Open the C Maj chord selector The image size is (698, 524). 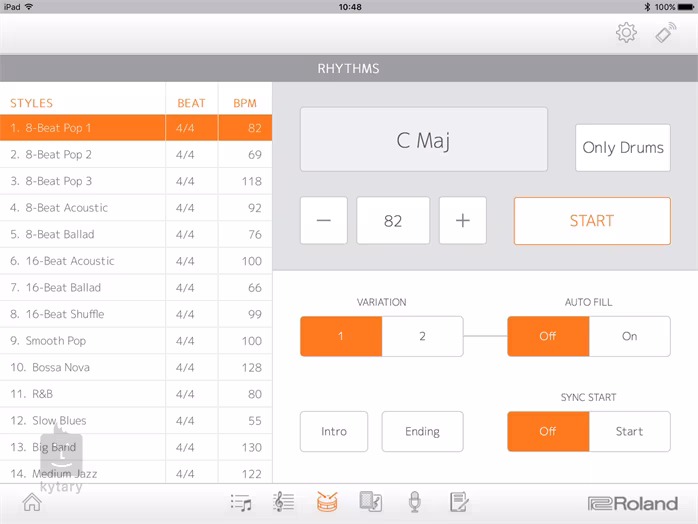click(424, 140)
